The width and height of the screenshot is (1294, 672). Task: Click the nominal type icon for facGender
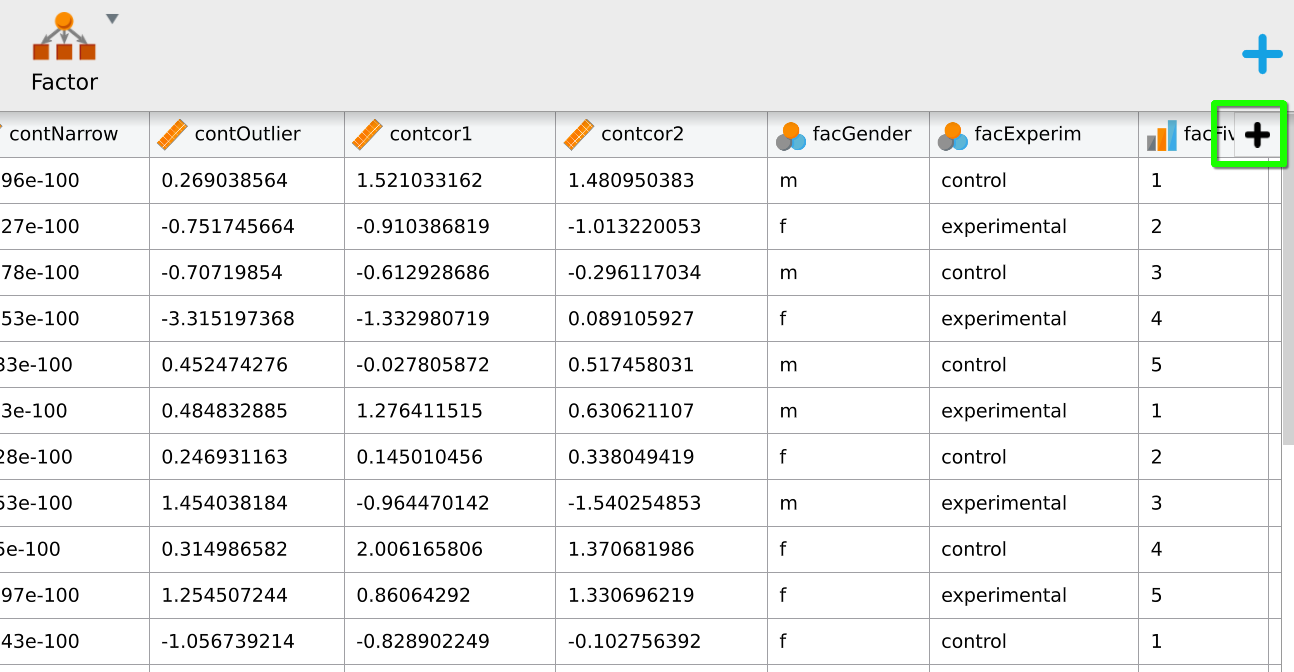791,136
